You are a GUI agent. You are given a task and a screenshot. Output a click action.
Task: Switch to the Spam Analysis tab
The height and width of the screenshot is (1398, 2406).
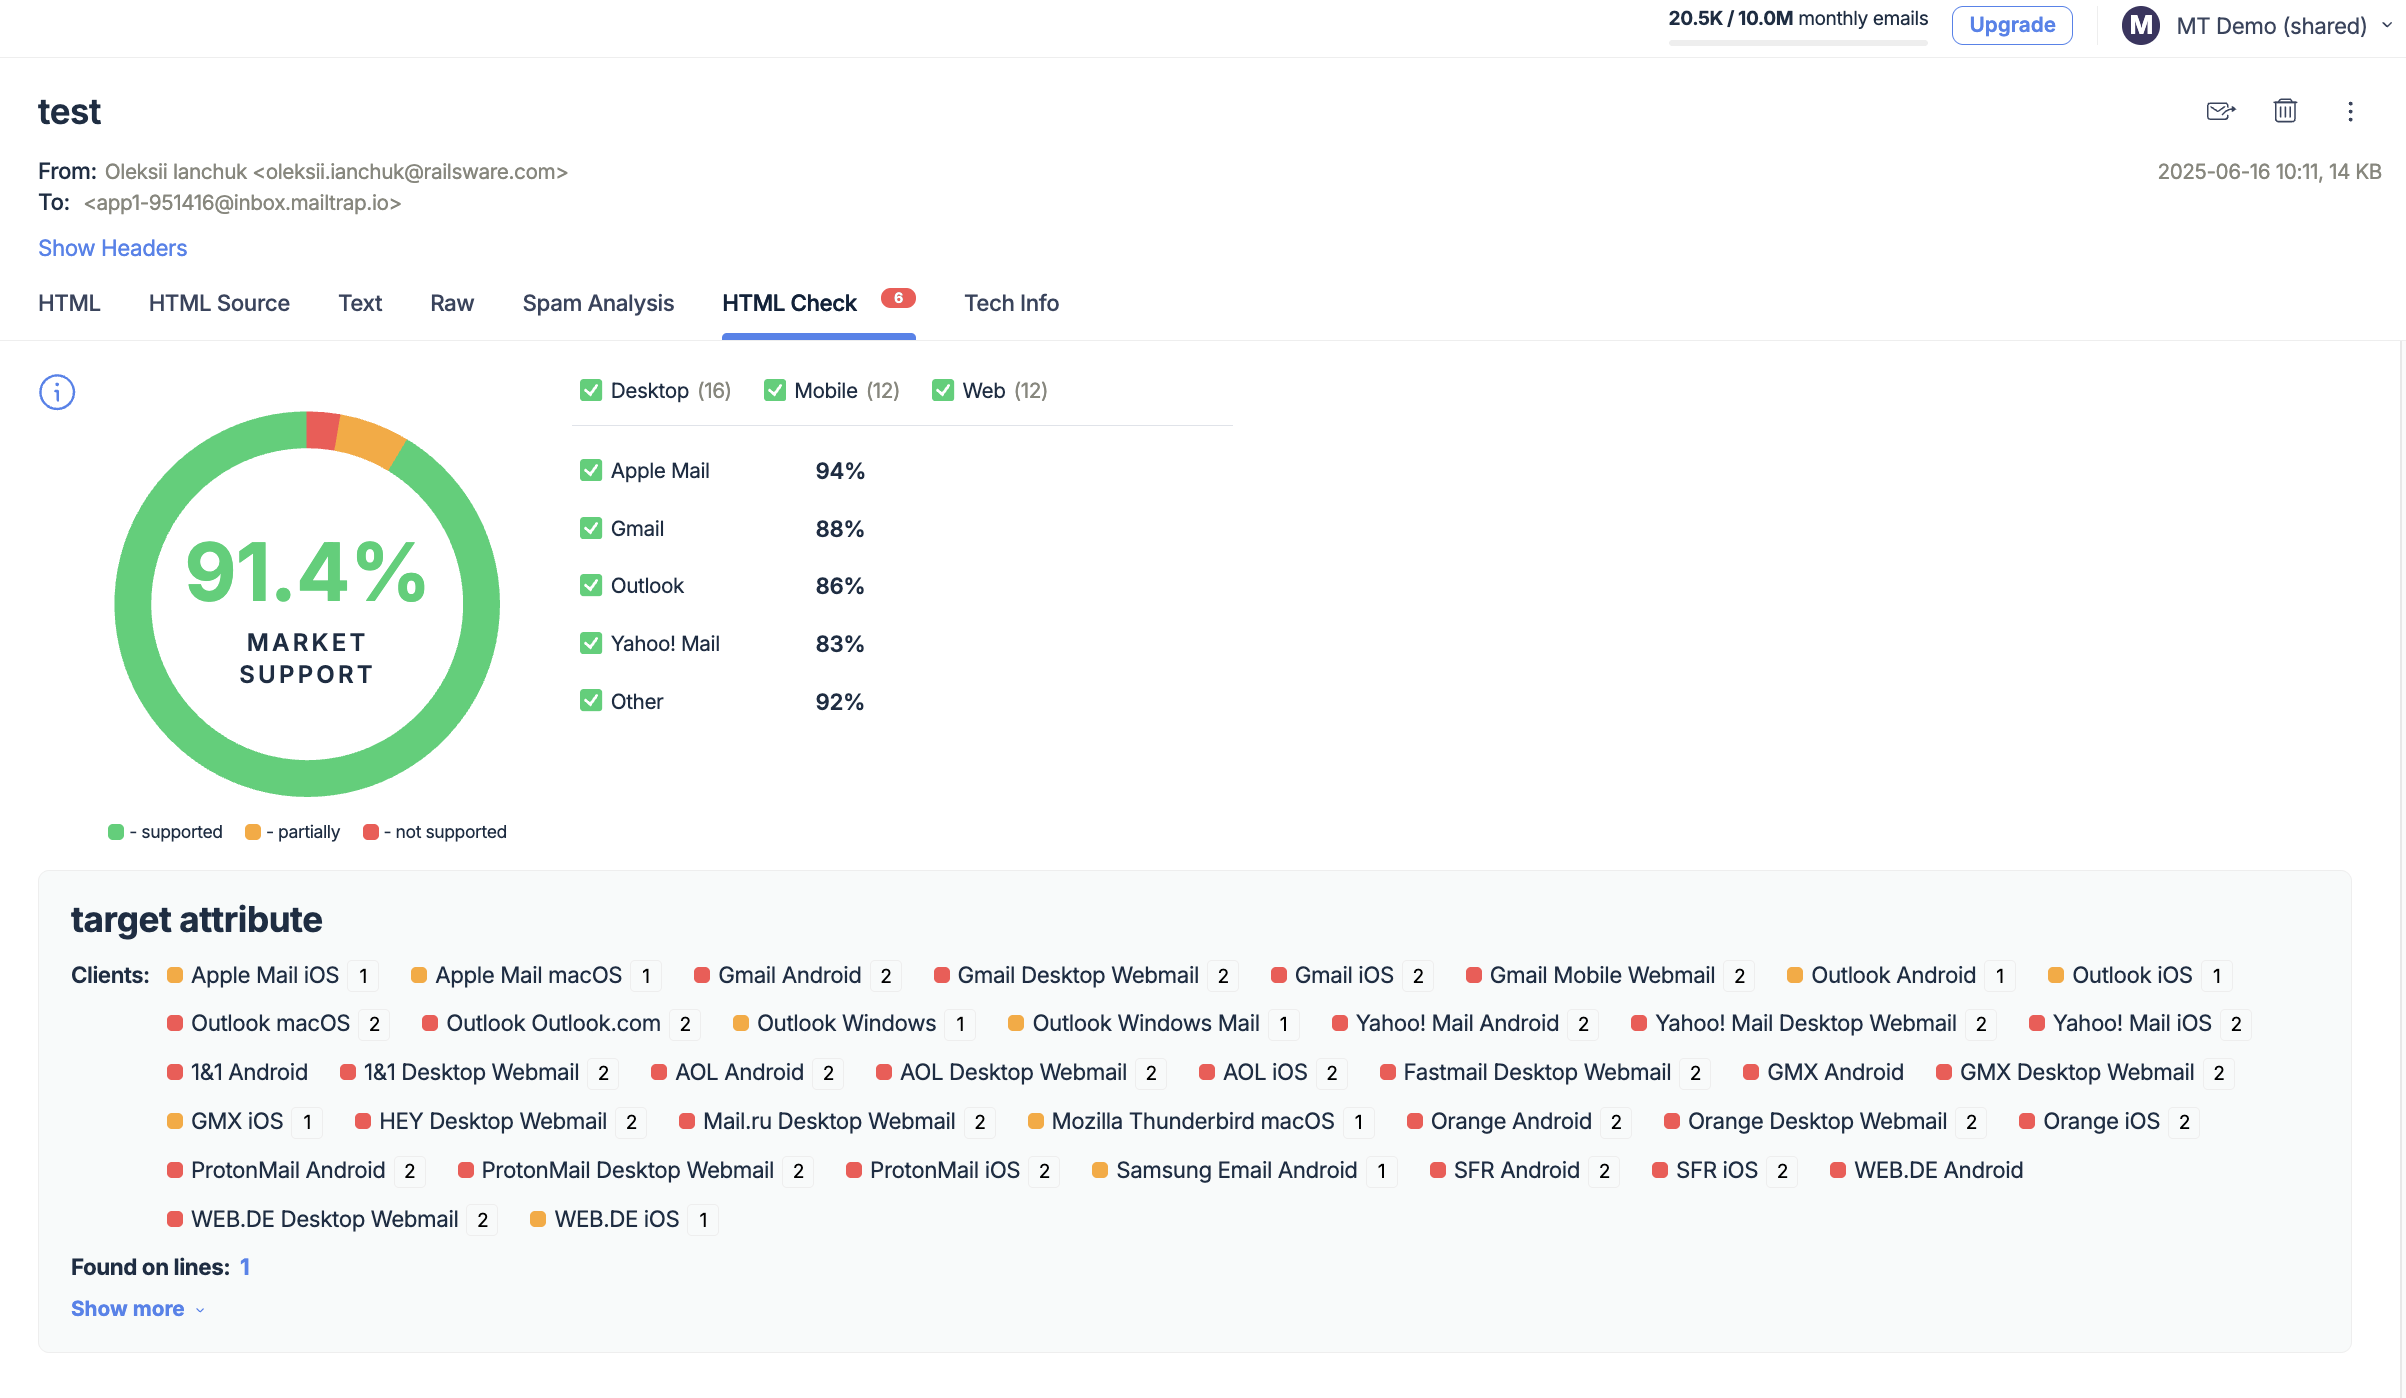pyautogui.click(x=598, y=303)
